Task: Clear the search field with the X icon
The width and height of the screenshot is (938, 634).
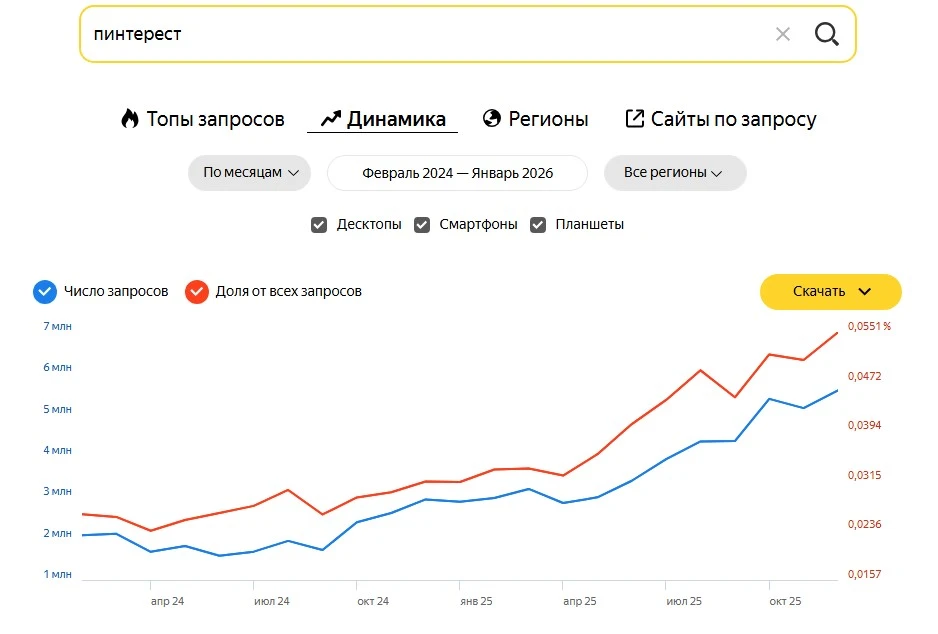Action: (782, 34)
